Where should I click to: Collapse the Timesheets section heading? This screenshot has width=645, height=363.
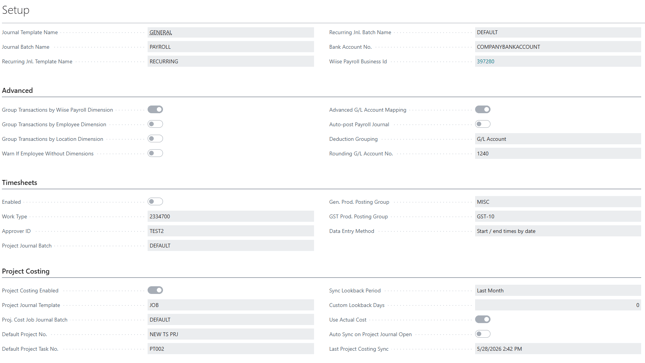(19, 183)
